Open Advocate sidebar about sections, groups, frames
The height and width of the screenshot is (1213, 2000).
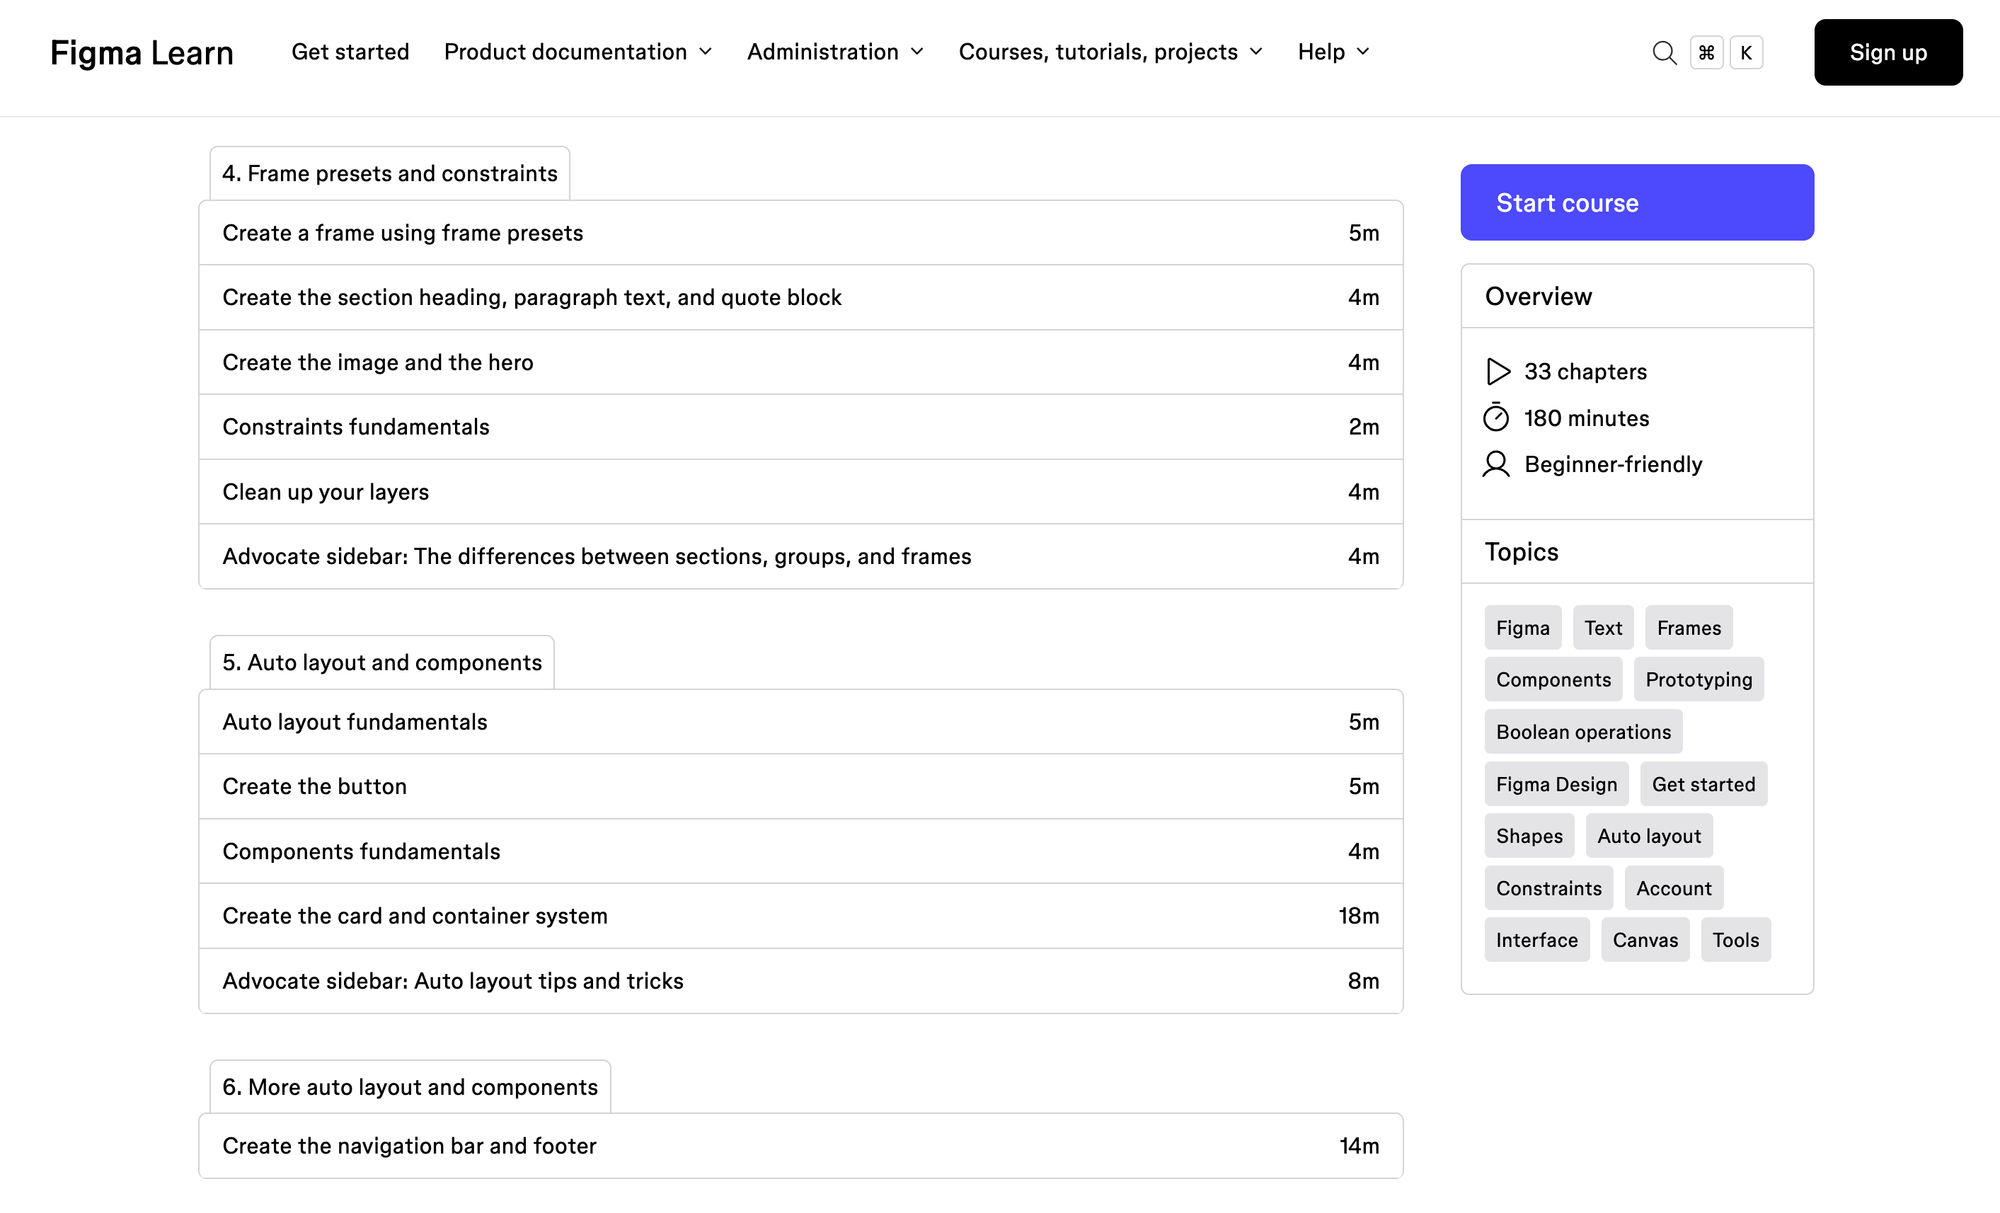click(x=801, y=556)
